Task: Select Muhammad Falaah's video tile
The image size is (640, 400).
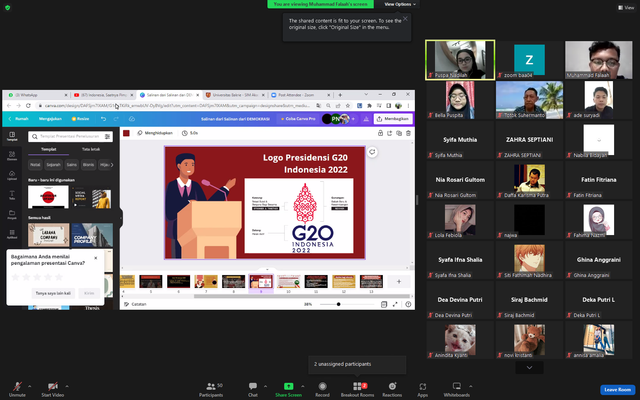Action: pos(598,60)
